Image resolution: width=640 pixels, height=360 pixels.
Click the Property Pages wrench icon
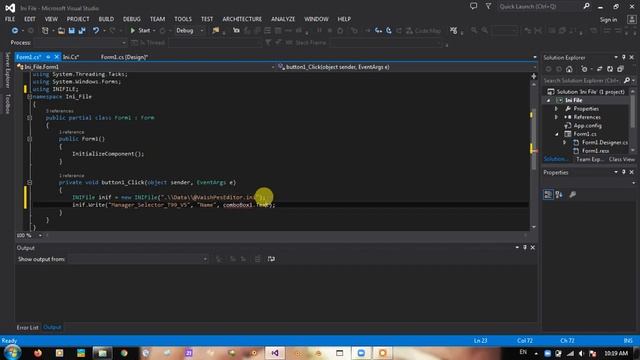[573, 195]
